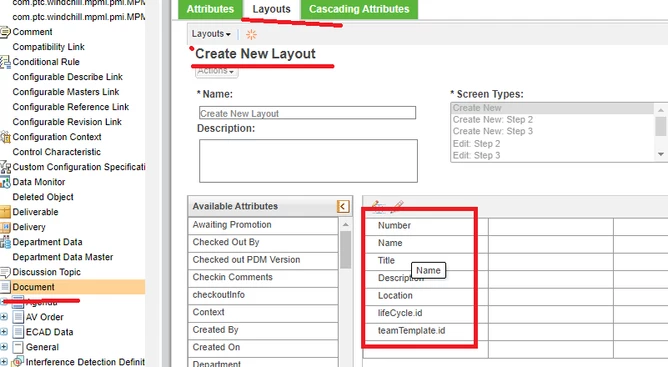
Task: Select Deleted Object in the tree
Action: tap(43, 197)
